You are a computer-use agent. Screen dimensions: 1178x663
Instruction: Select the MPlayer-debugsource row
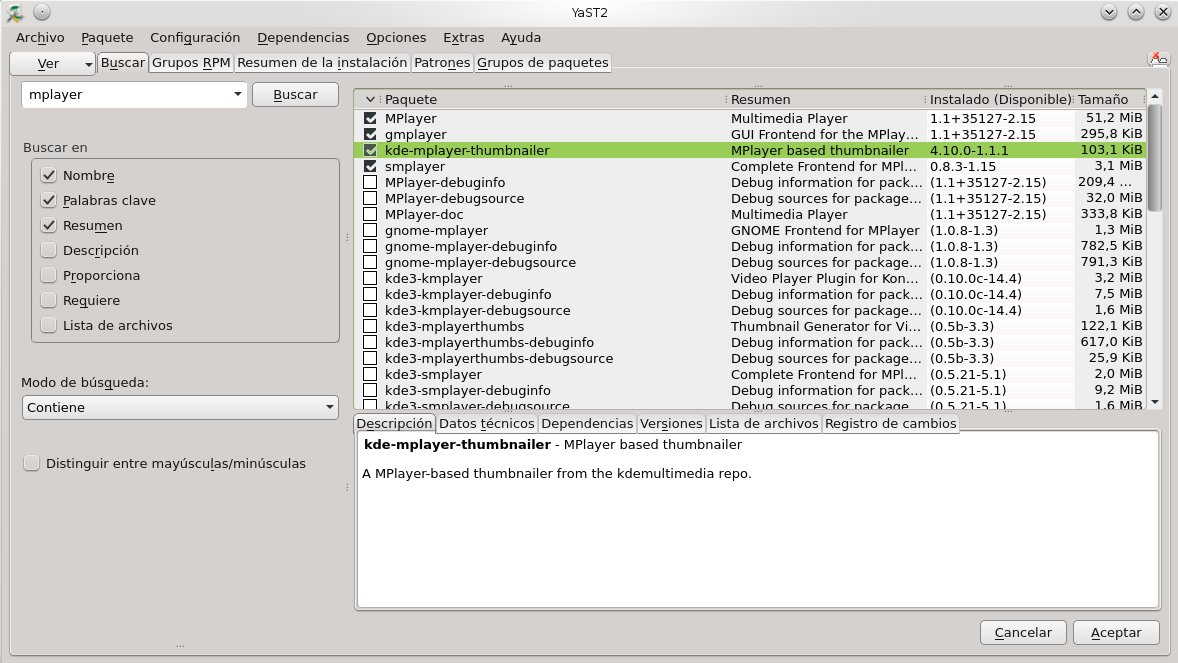pos(750,198)
